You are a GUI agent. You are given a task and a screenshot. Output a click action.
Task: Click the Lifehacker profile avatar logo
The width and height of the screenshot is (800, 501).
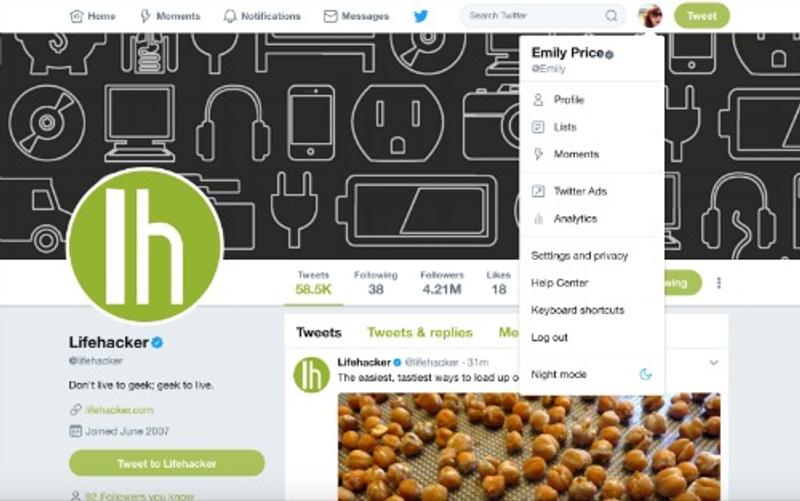click(x=145, y=245)
